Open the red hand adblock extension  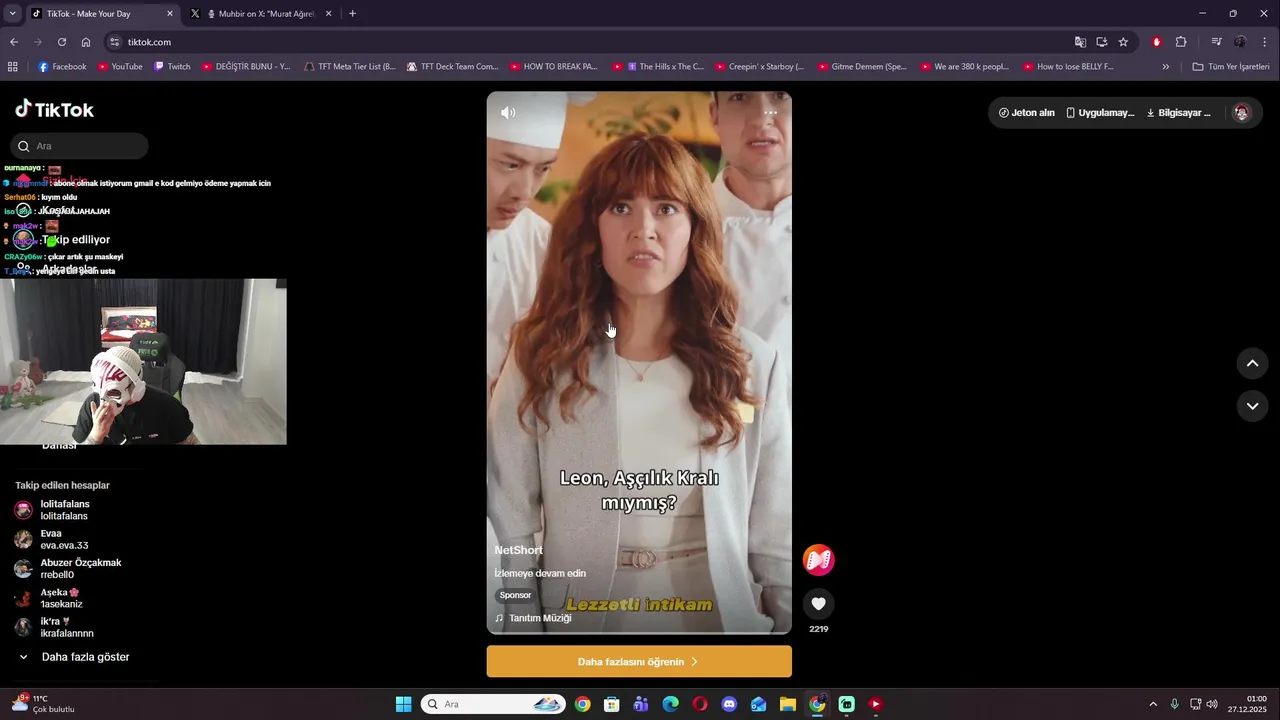[x=1157, y=42]
